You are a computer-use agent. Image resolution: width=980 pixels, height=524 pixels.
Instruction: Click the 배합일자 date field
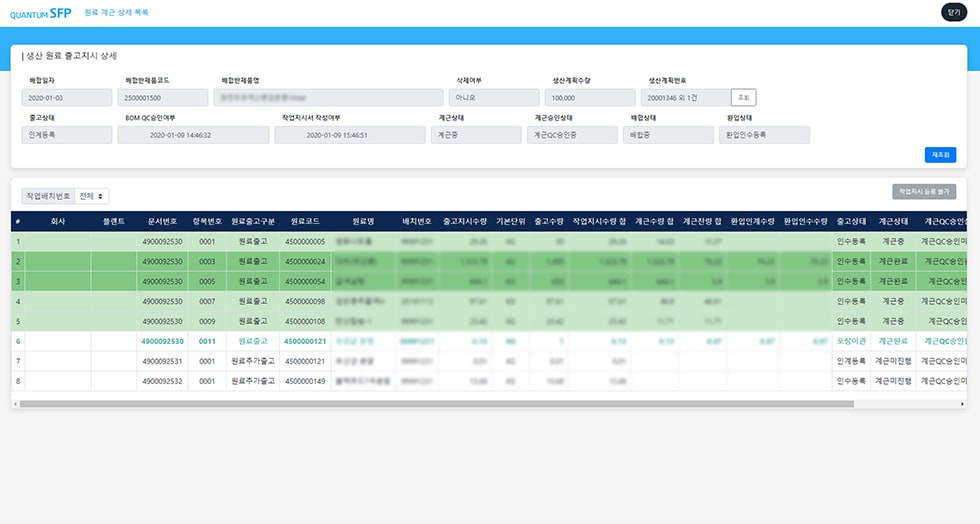pyautogui.click(x=67, y=98)
